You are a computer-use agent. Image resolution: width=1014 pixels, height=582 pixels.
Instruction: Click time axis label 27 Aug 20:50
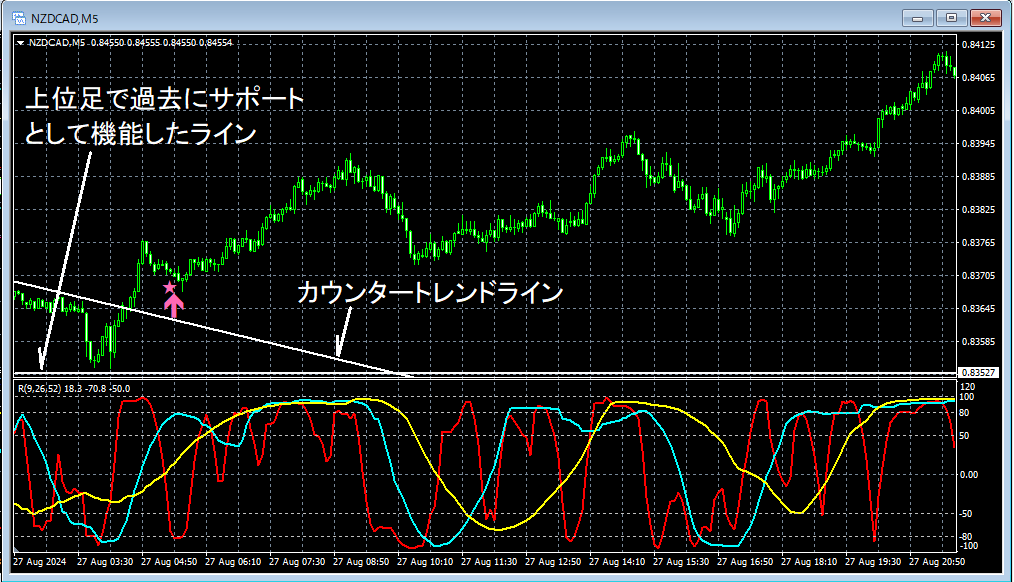(x=937, y=562)
